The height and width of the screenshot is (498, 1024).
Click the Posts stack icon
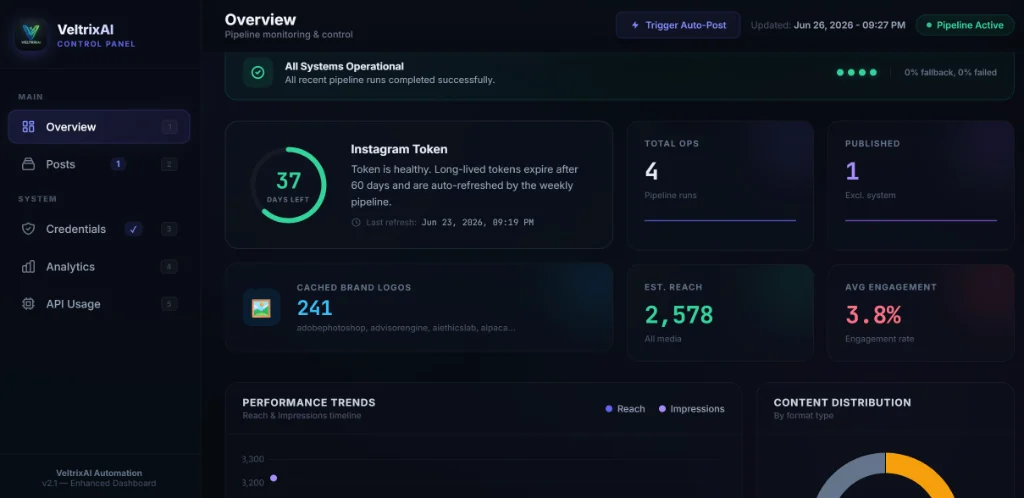click(28, 164)
